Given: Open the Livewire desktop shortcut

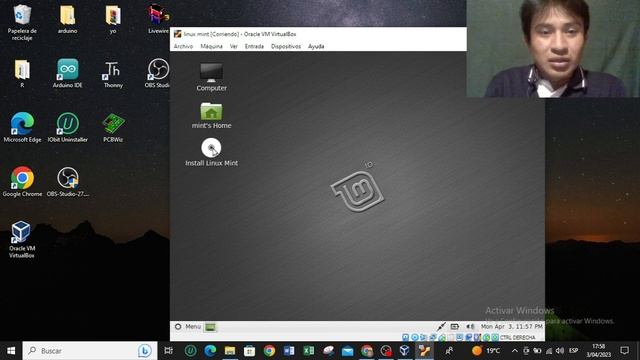Looking at the screenshot, I should tap(158, 19).
